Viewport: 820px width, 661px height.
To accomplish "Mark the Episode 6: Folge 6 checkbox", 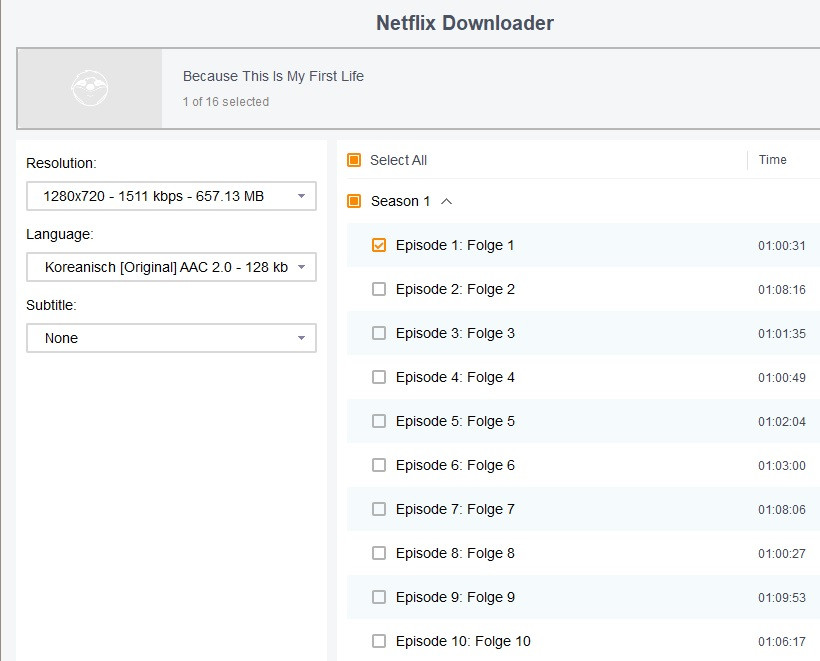I will click(x=379, y=465).
